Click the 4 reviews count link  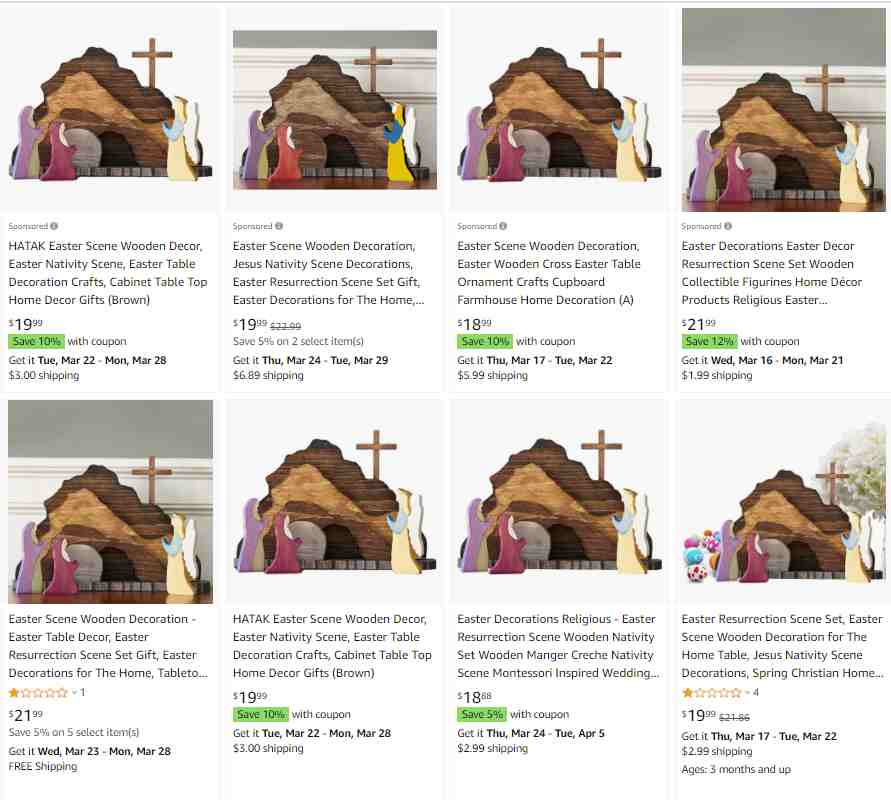756,693
